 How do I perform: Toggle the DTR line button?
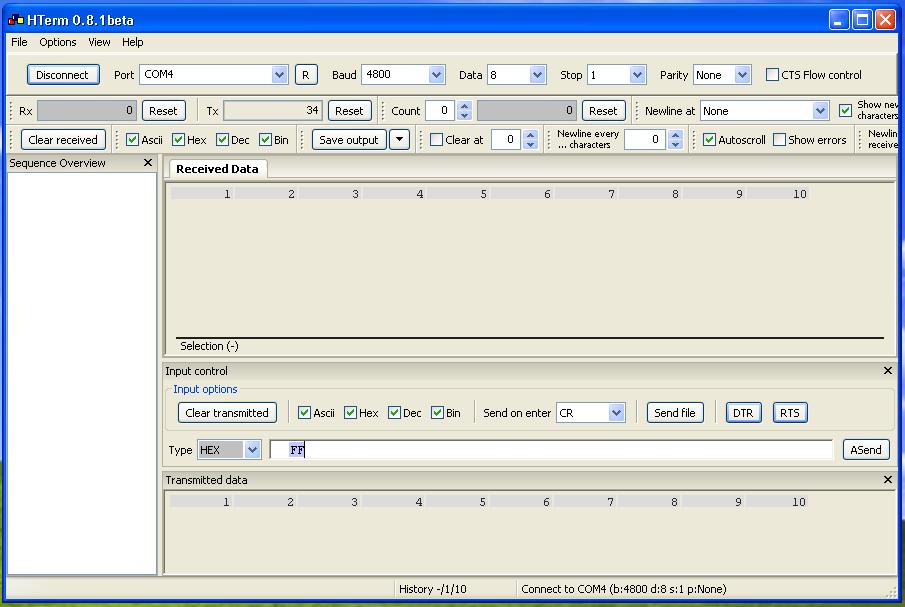click(743, 413)
